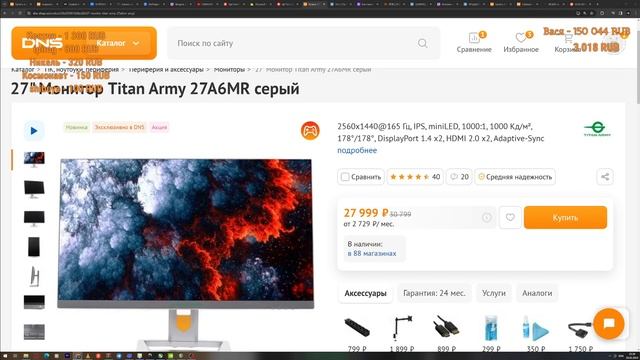Click the Акция badge

159,127
